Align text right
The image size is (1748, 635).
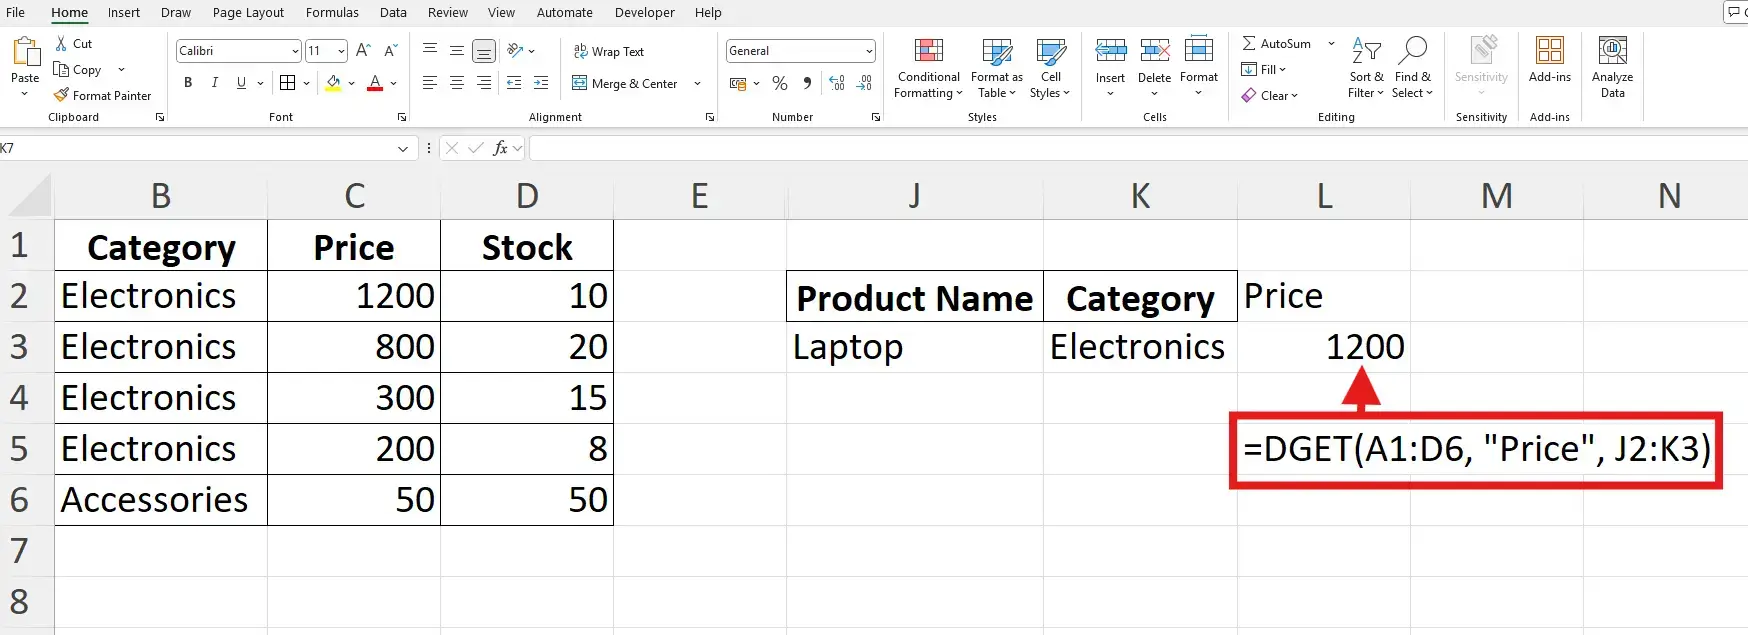(484, 83)
